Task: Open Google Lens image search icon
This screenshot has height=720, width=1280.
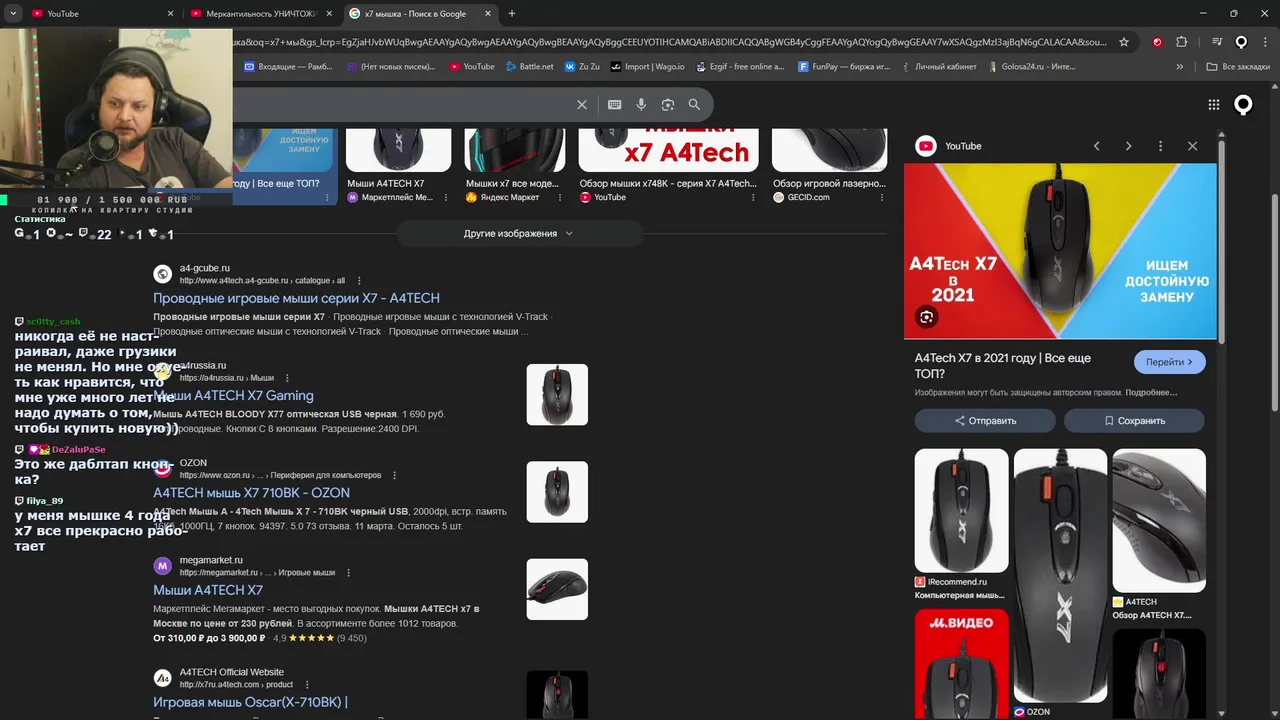Action: (667, 104)
